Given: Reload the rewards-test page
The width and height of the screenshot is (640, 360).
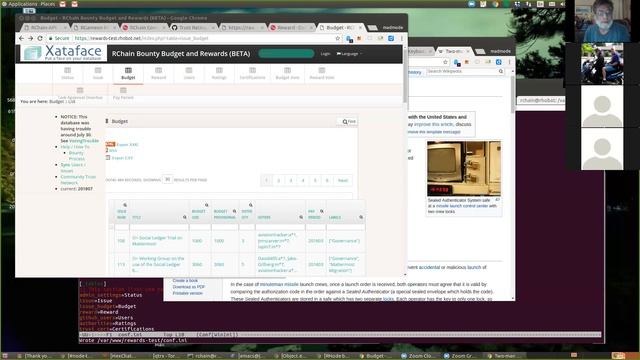Looking at the screenshot, I should click(40, 38).
